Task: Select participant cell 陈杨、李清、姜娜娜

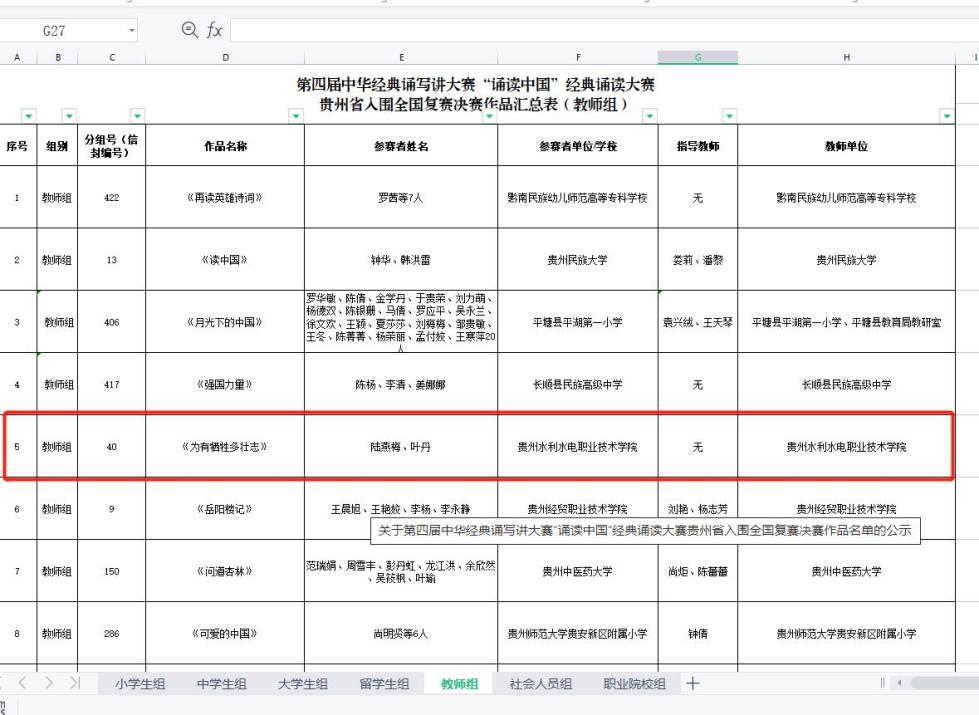Action: point(401,385)
